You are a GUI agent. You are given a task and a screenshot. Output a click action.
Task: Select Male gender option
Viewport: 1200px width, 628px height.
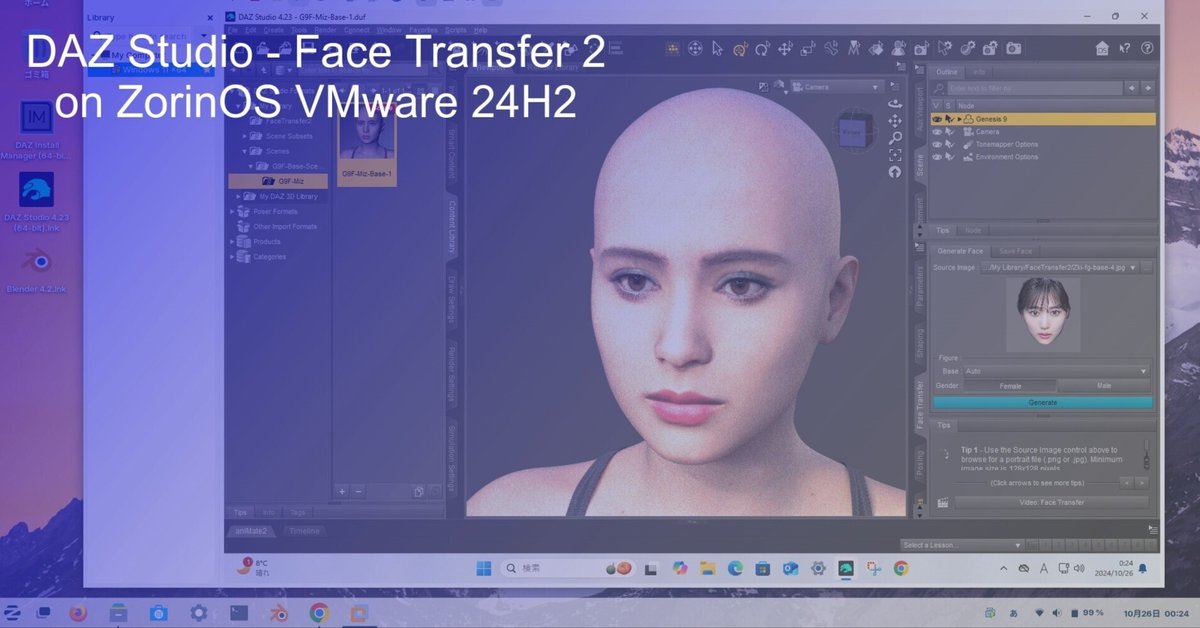coord(1104,386)
